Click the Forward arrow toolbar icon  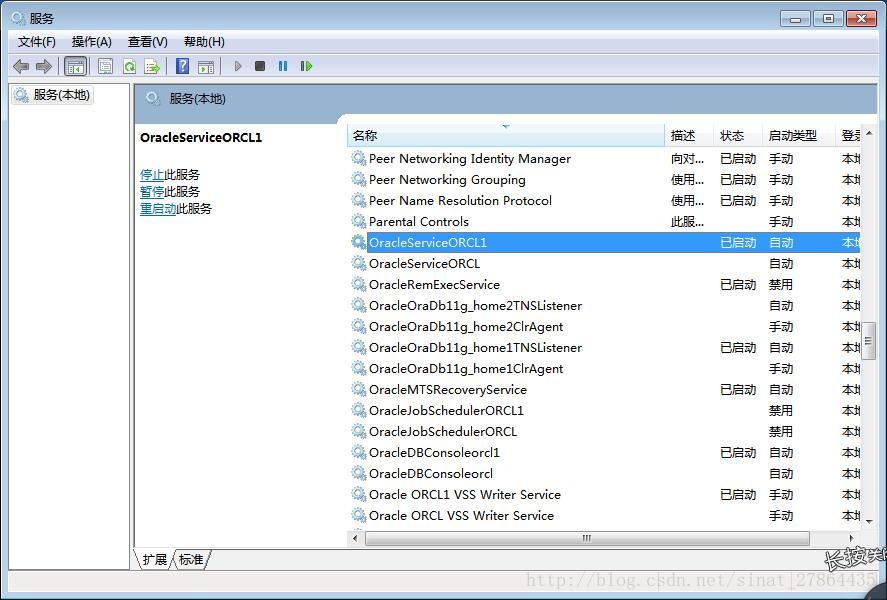click(x=44, y=67)
